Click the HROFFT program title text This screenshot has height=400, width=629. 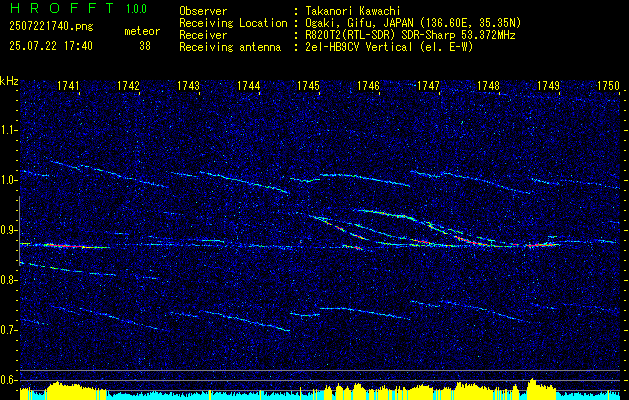tap(62, 8)
